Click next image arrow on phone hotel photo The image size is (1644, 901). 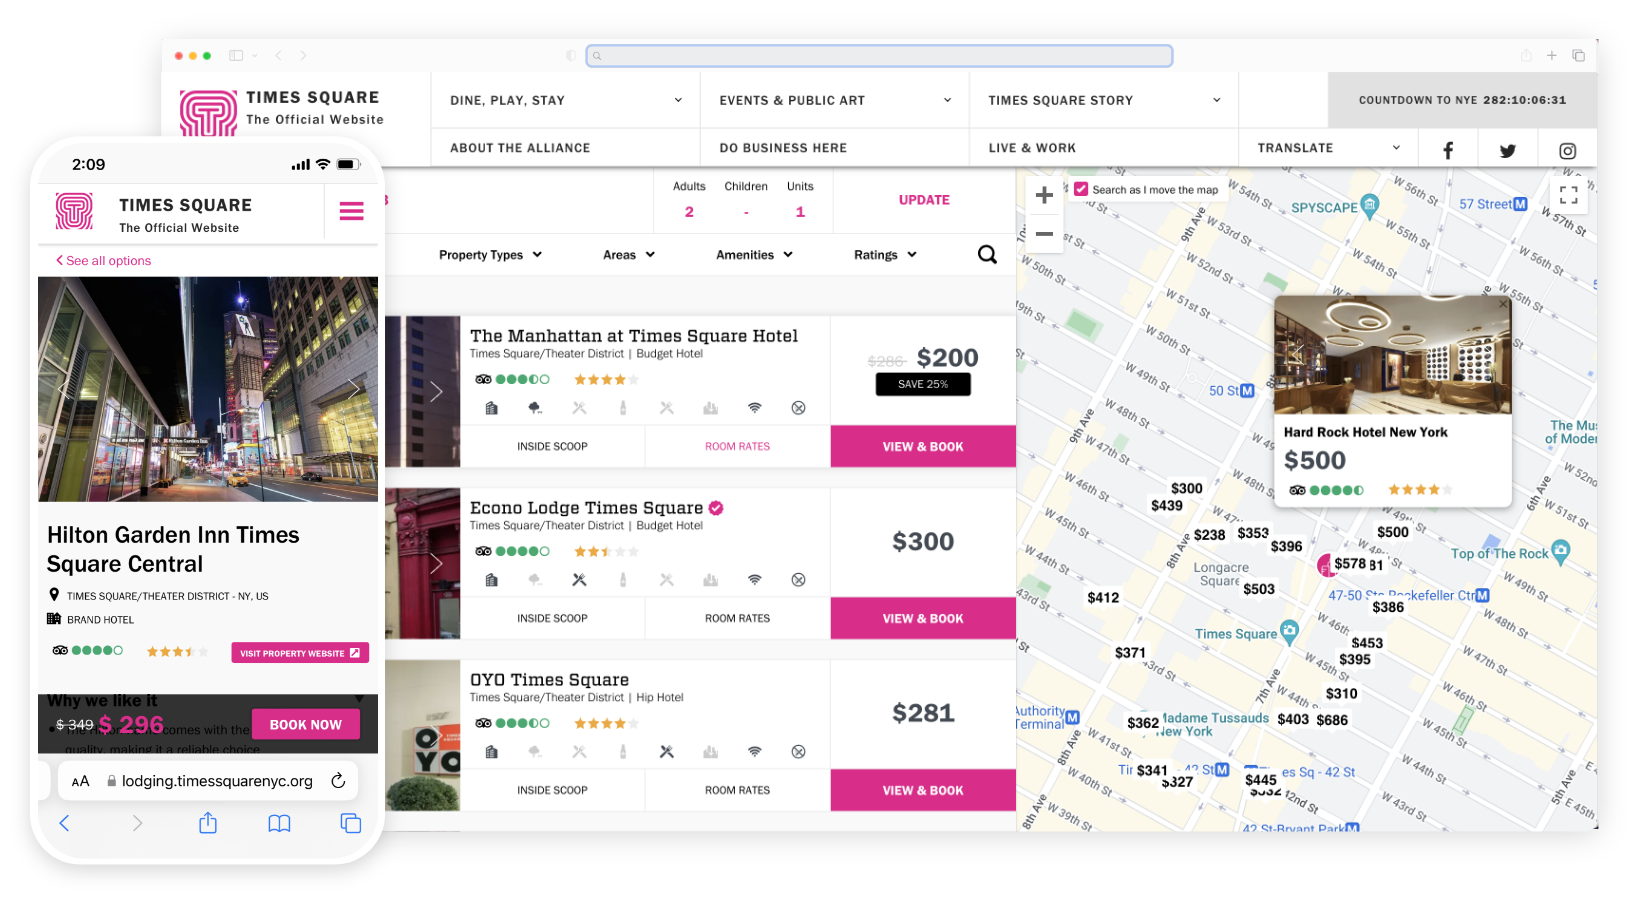(x=353, y=389)
